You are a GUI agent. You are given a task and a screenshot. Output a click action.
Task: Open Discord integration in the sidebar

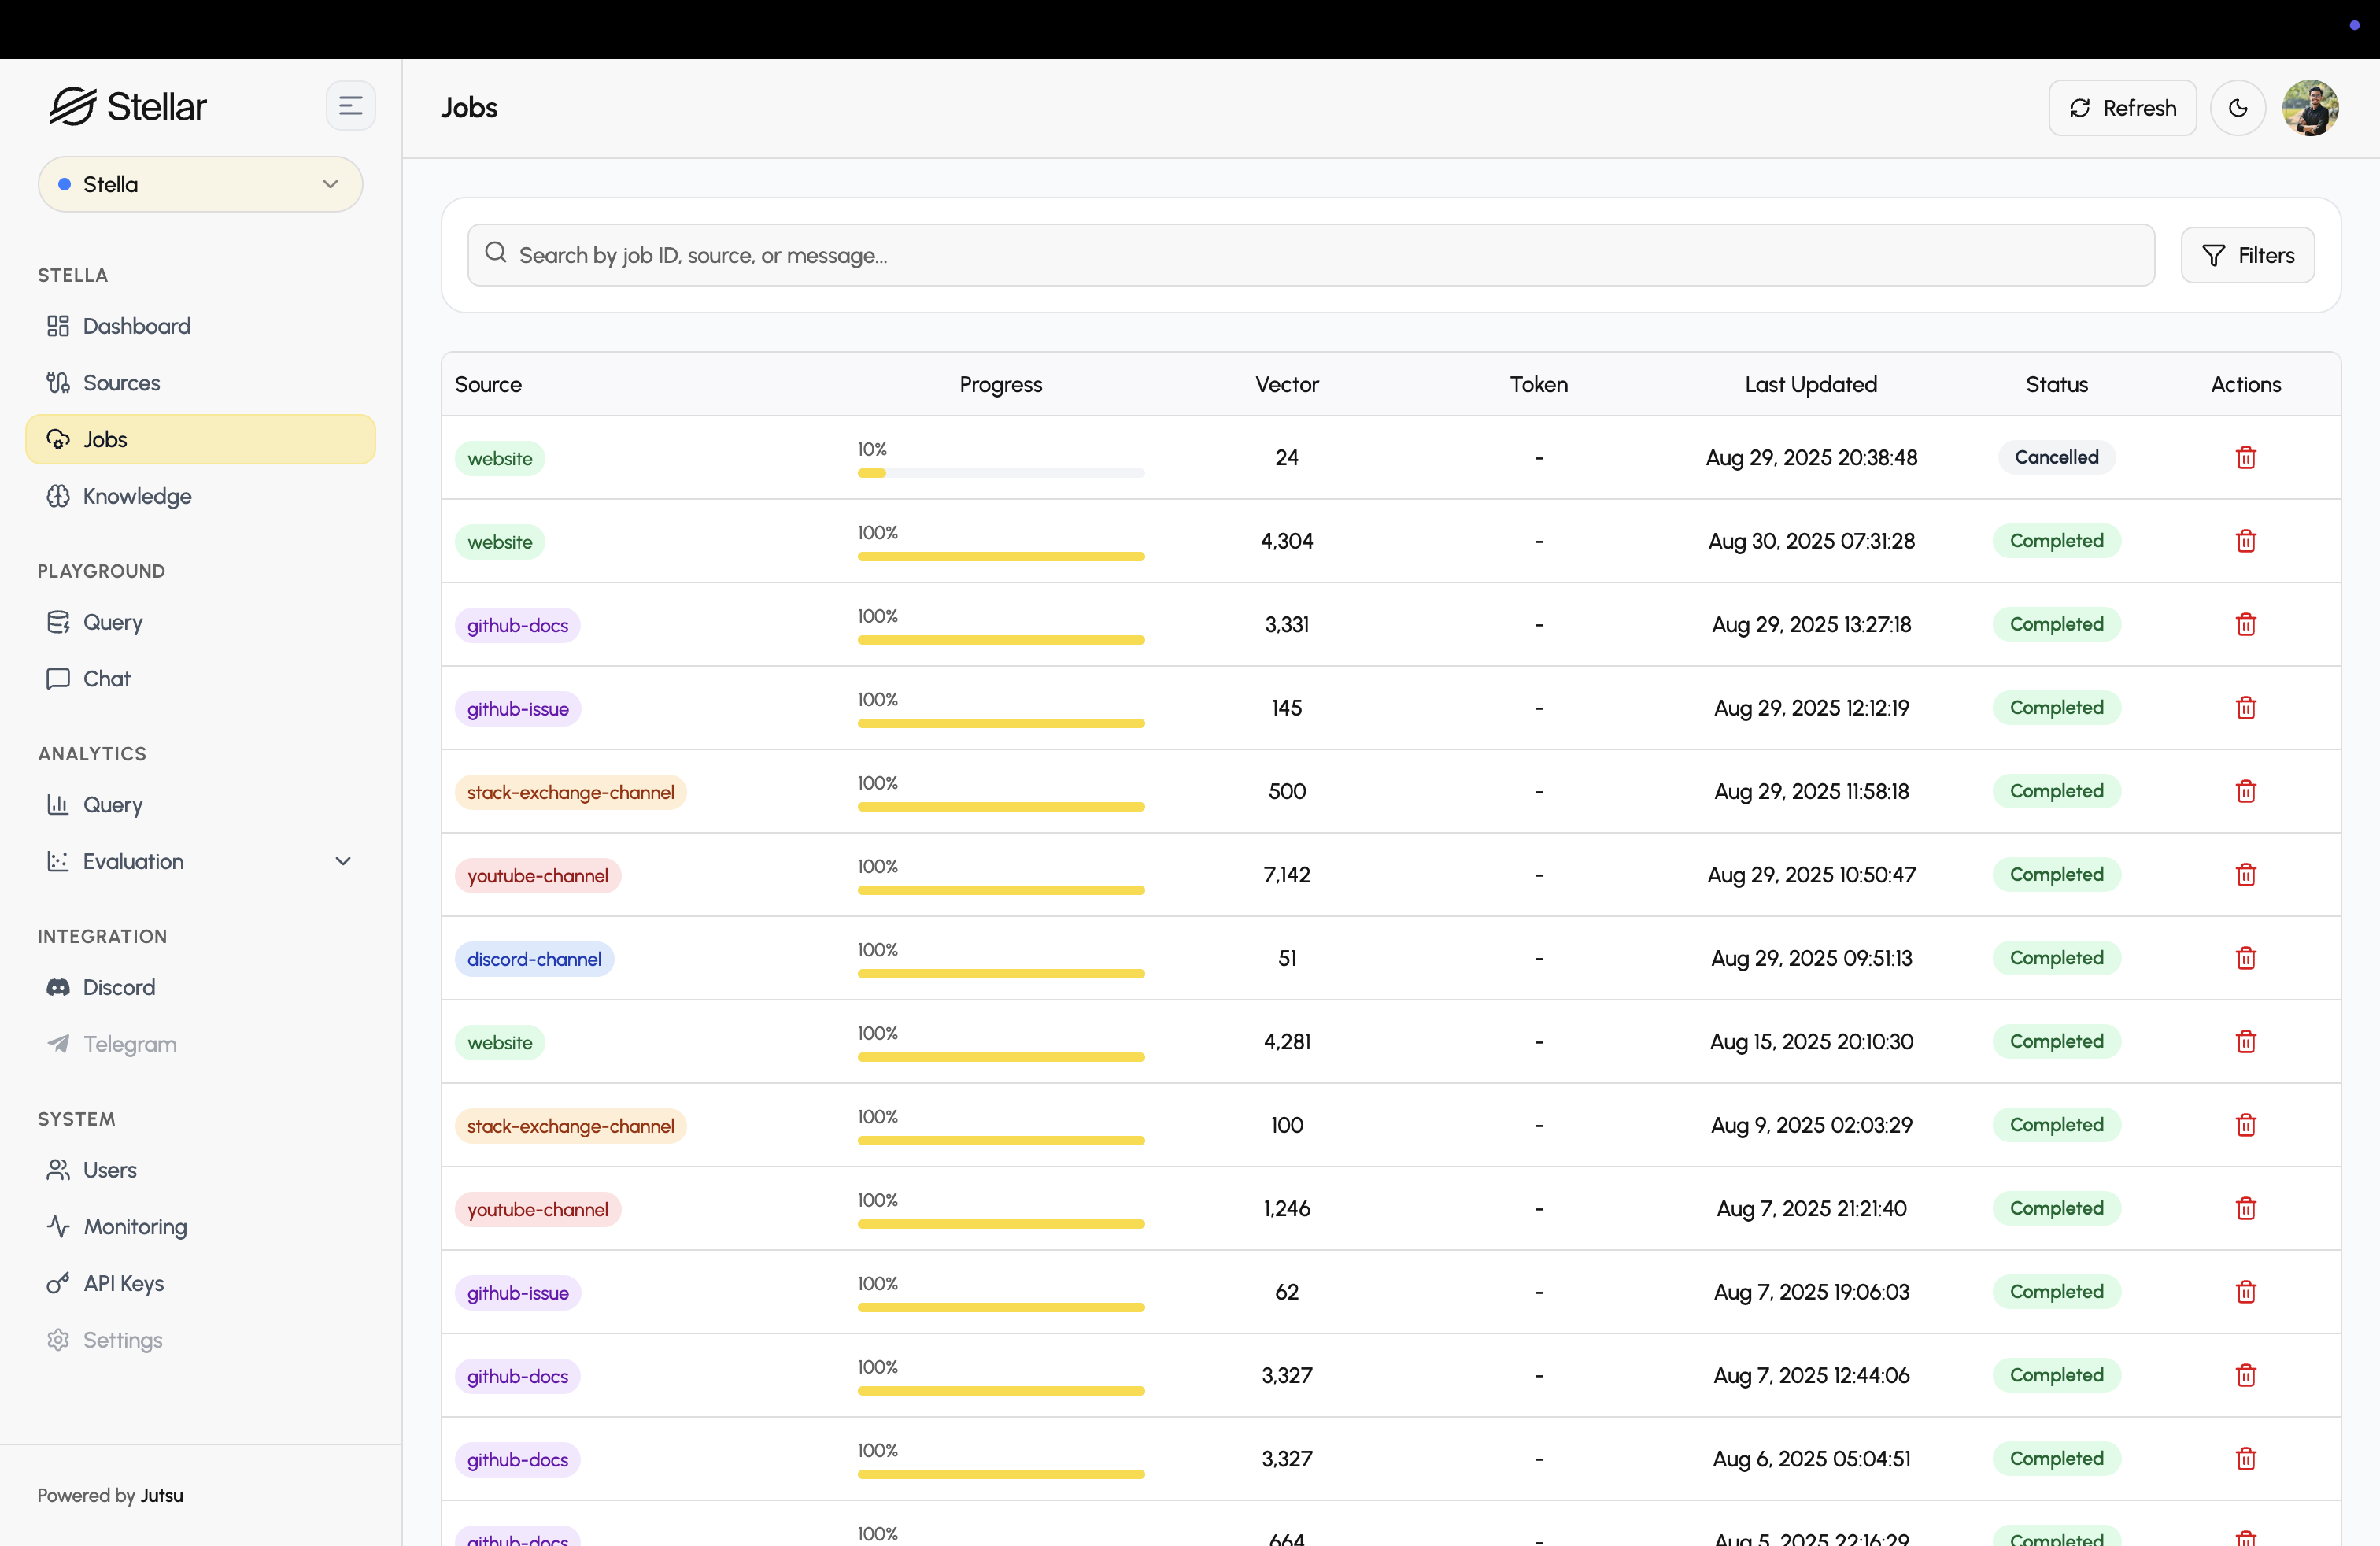pyautogui.click(x=118, y=987)
